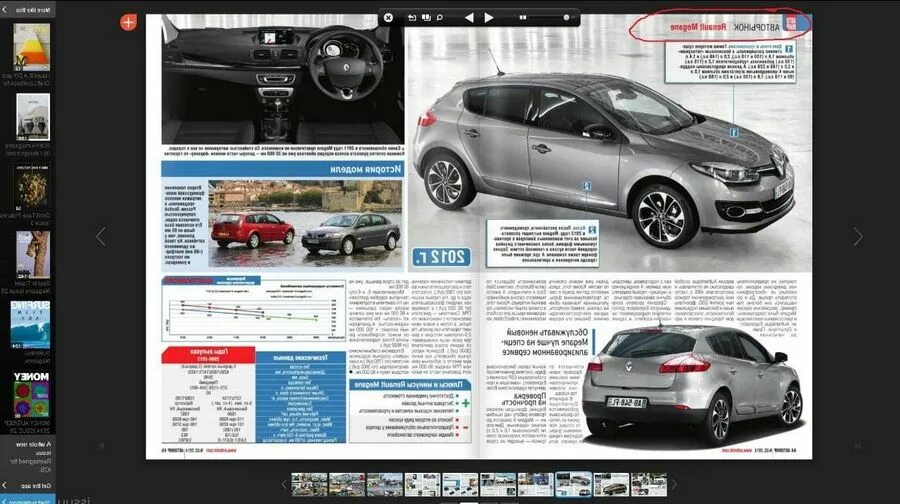
Task: Select the seventh page thumbnail in the strip
Action: pyautogui.click(x=536, y=484)
